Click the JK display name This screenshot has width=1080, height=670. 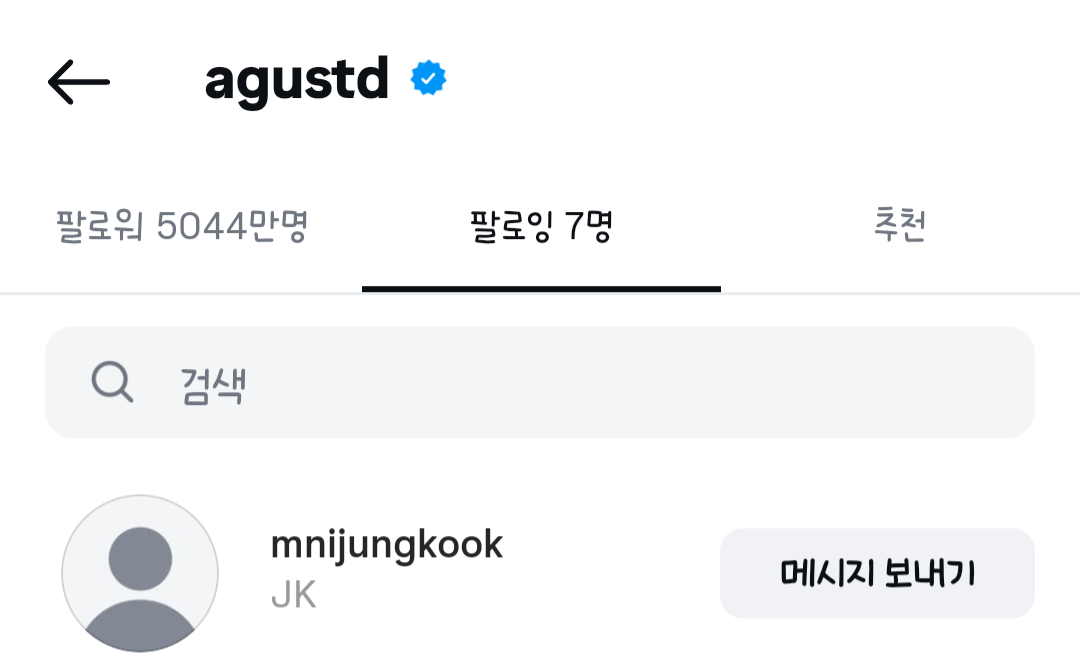click(293, 596)
